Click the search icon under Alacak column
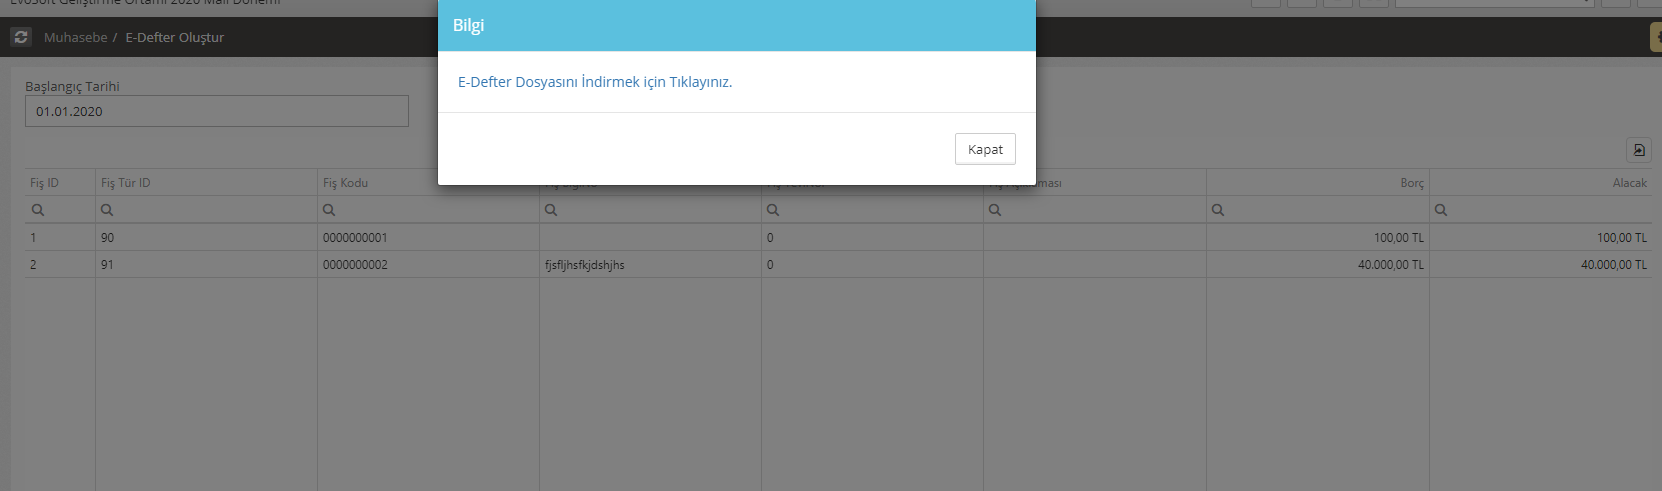Screen dimensions: 1662x491 tap(1440, 210)
